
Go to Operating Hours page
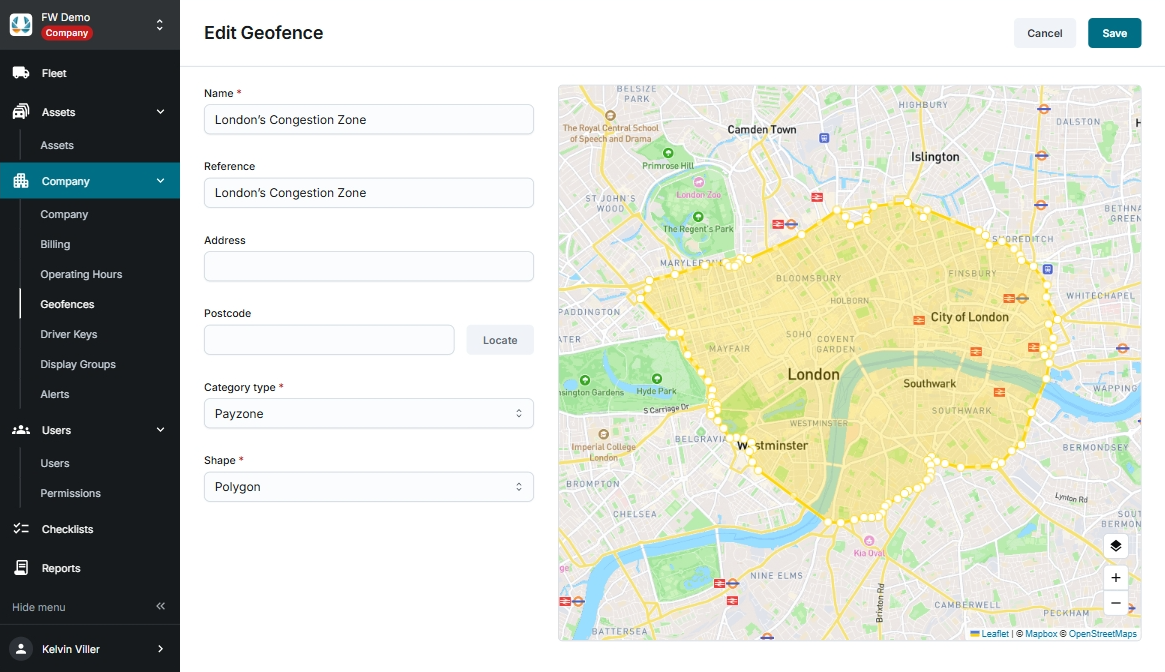pyautogui.click(x=81, y=274)
